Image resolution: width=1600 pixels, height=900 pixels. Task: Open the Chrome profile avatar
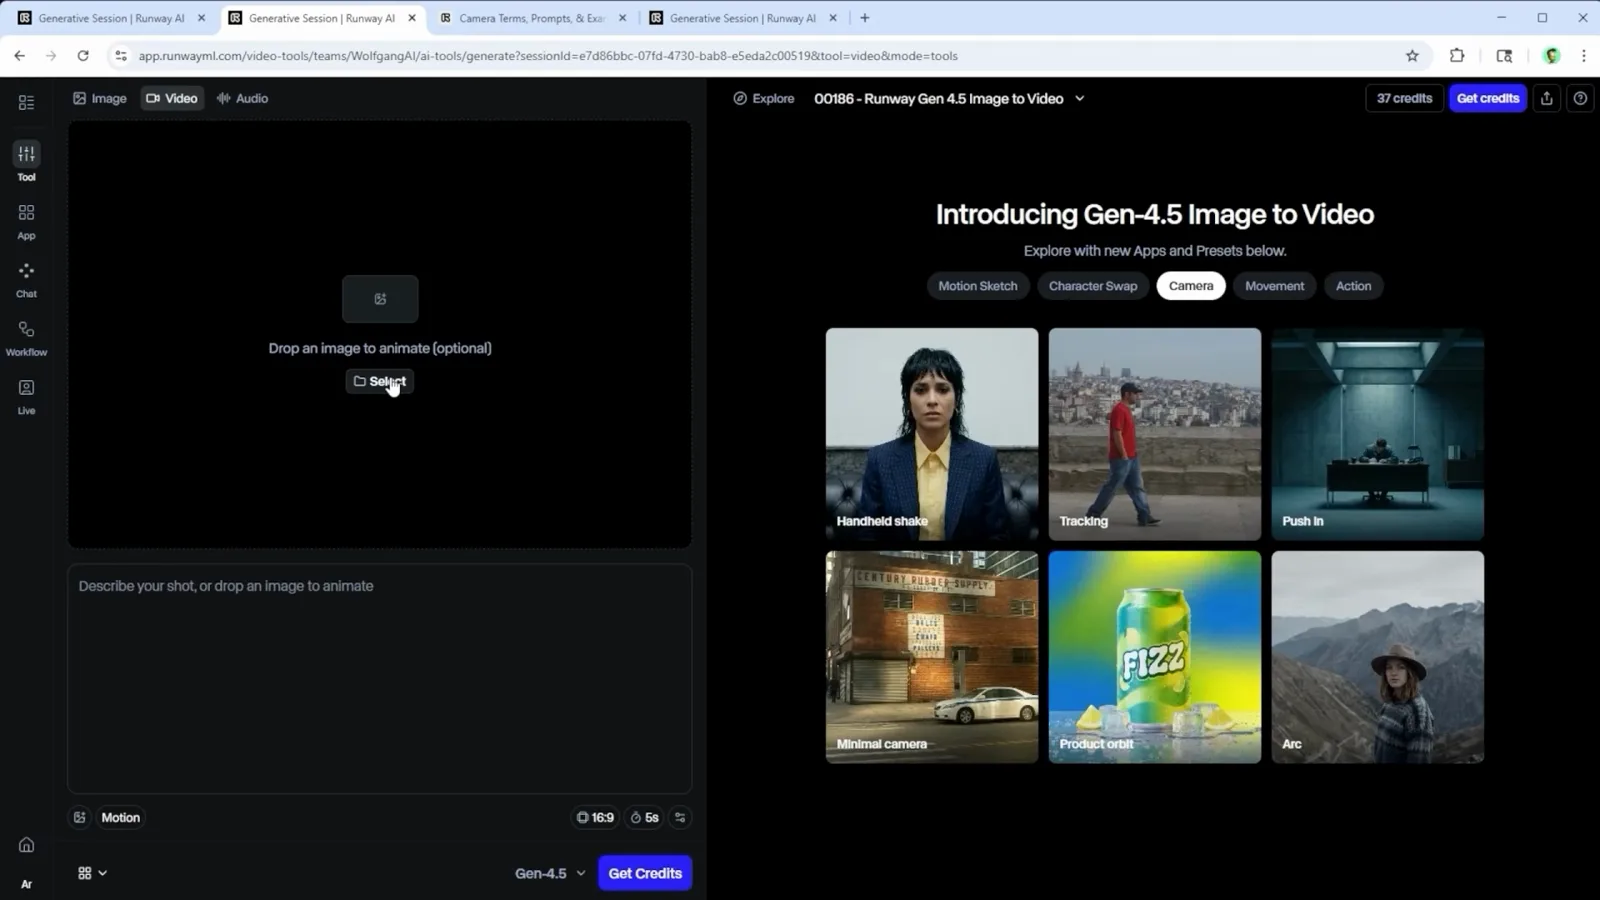click(x=1552, y=56)
